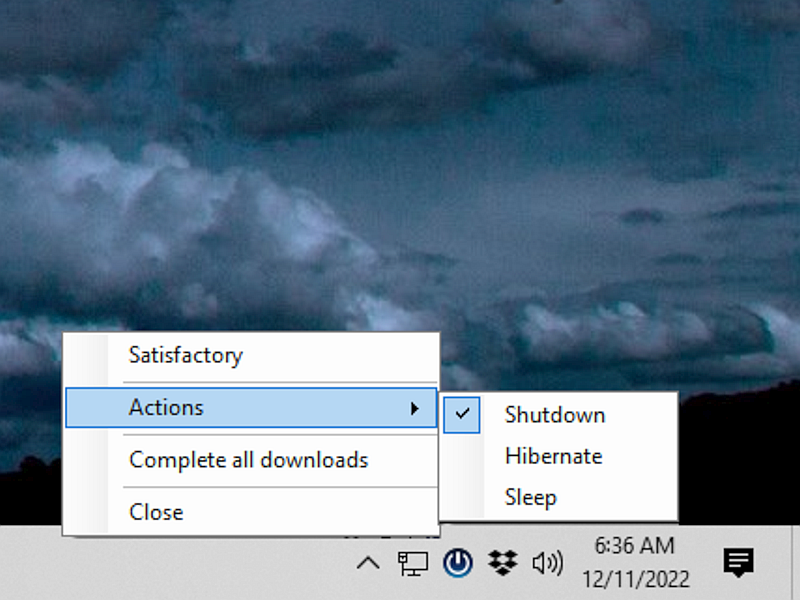Click the blue power tray icon

458,563
